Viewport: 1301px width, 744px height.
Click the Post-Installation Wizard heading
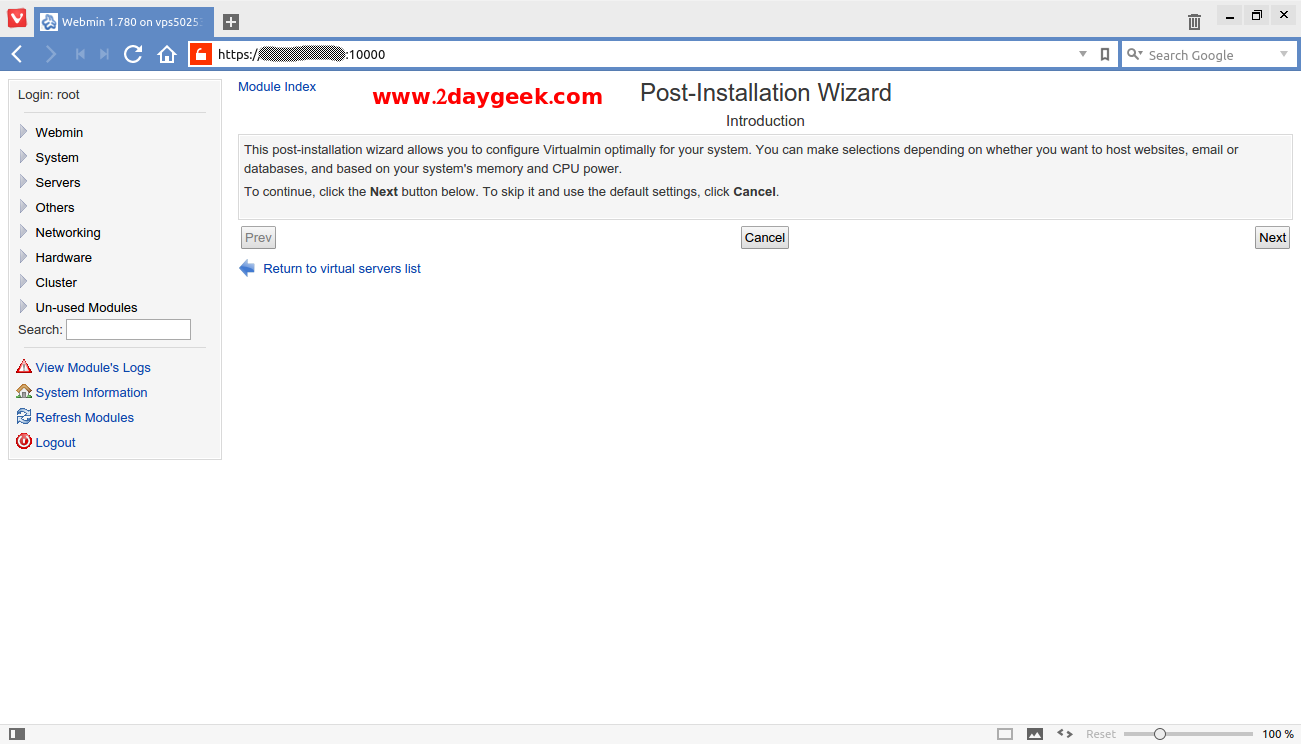[766, 93]
